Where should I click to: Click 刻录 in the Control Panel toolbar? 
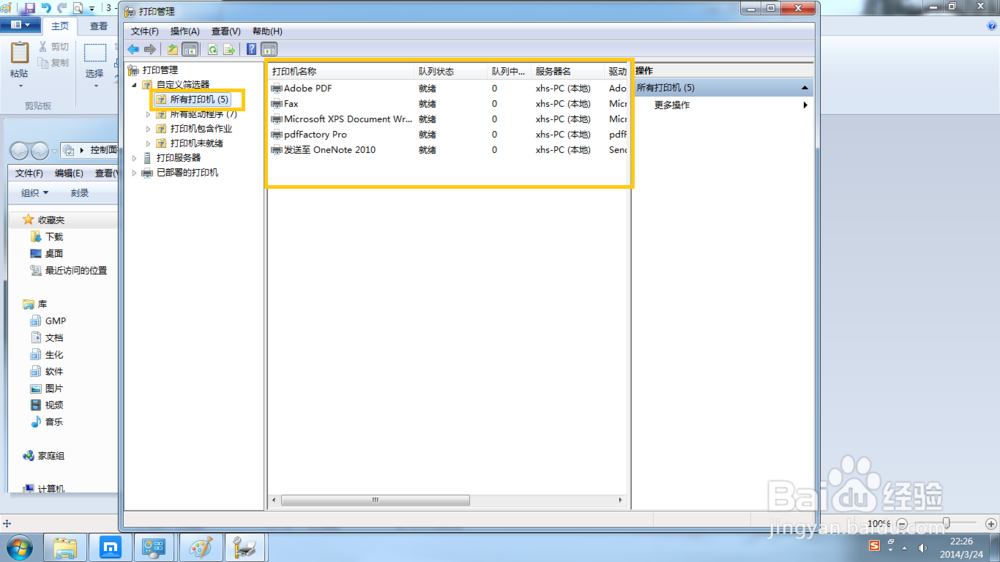pyautogui.click(x=80, y=193)
